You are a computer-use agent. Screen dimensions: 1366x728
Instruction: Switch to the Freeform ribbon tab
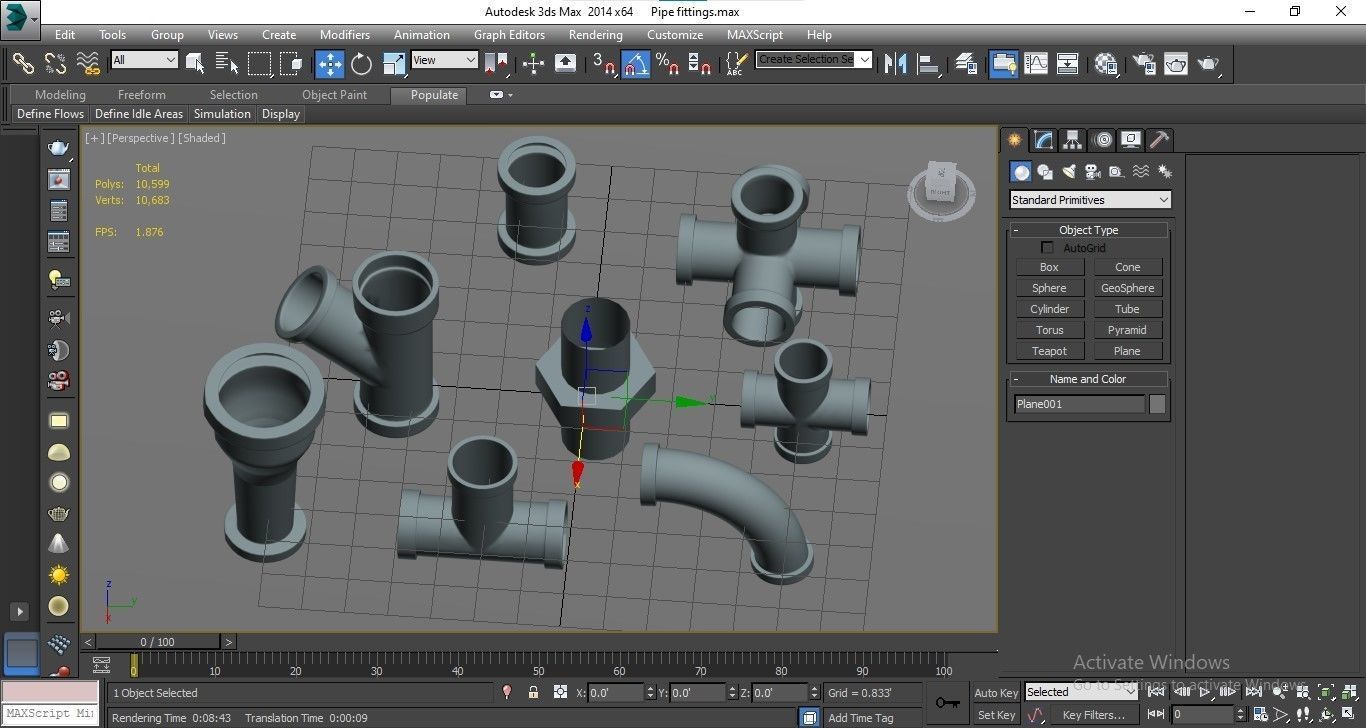click(142, 95)
